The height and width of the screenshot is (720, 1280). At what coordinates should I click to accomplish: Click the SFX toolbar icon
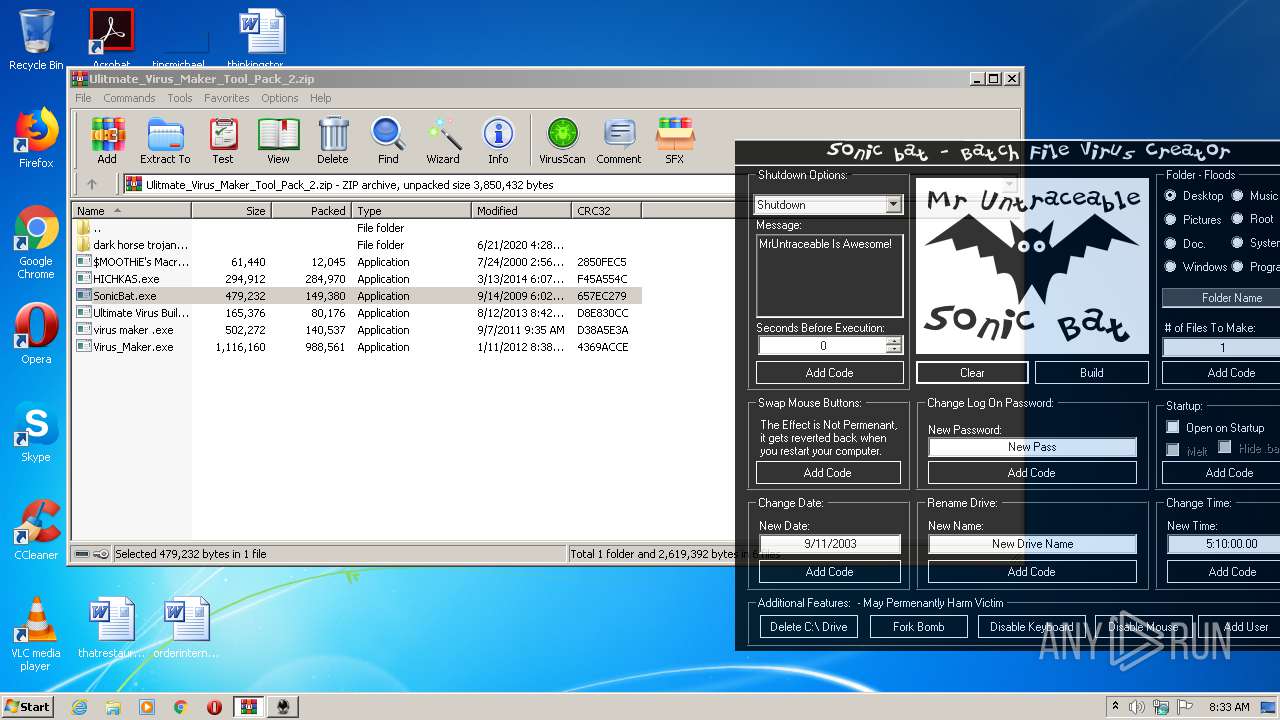(675, 141)
